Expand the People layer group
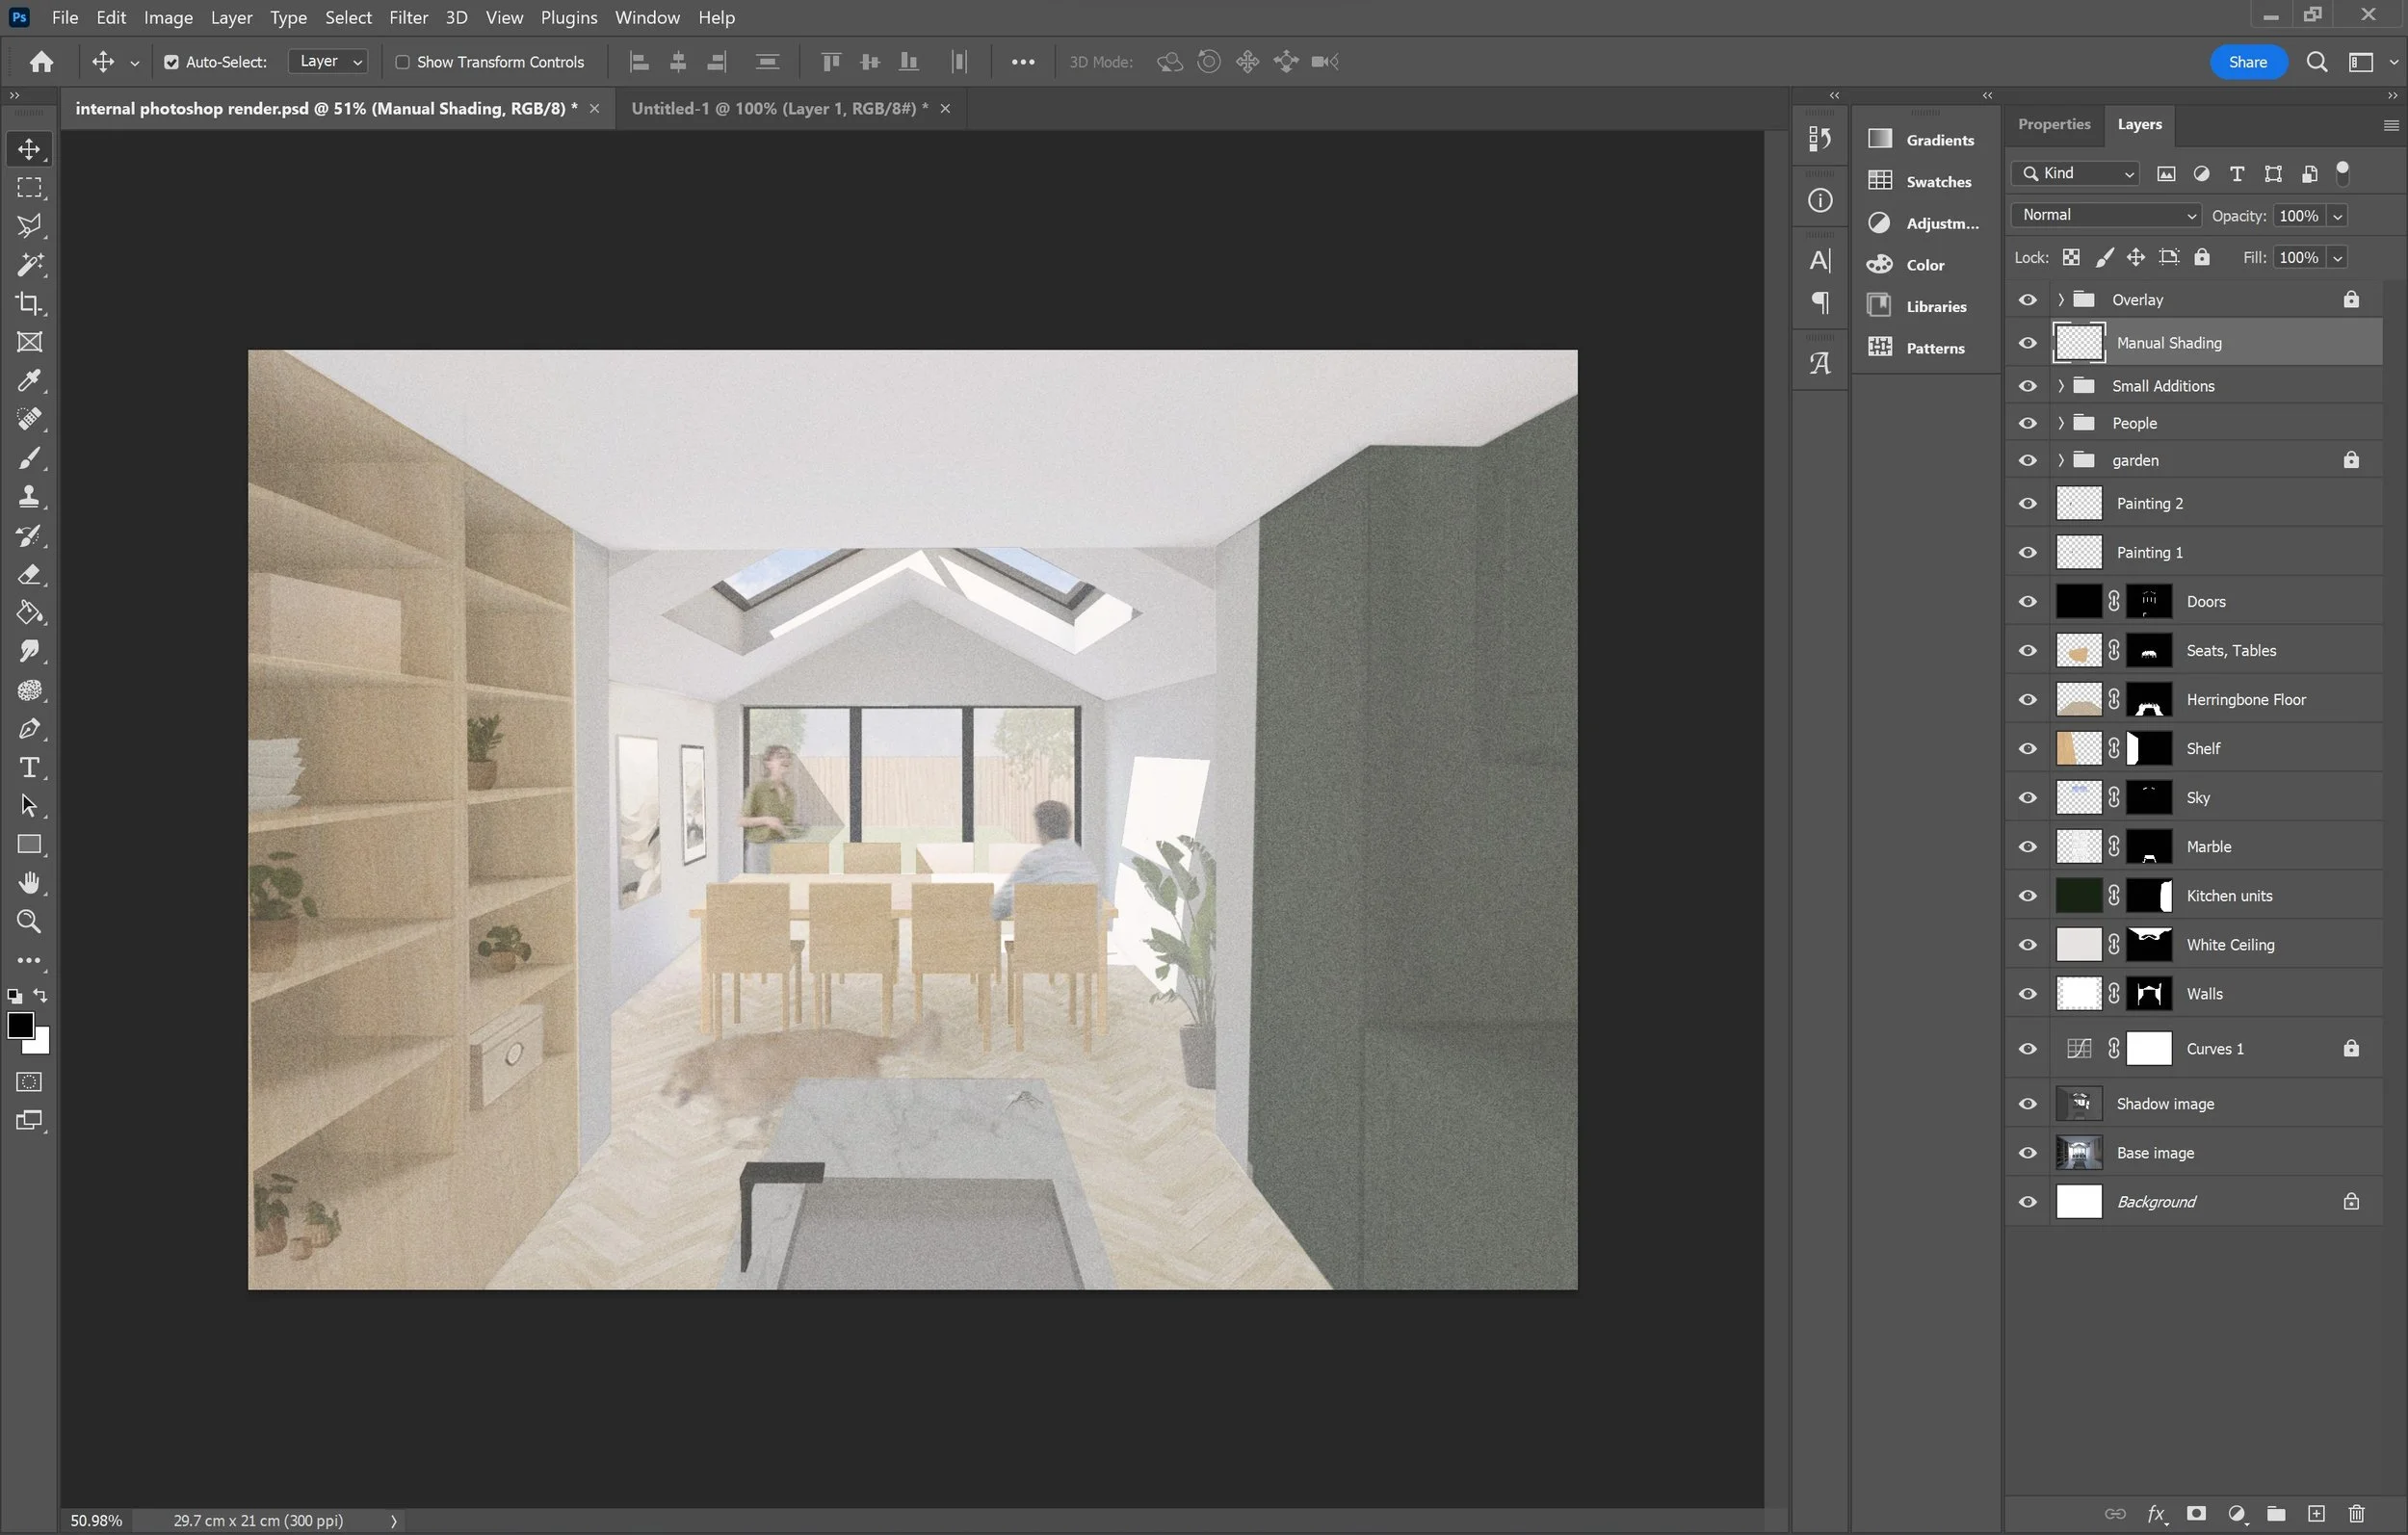This screenshot has width=2408, height=1535. click(2061, 423)
